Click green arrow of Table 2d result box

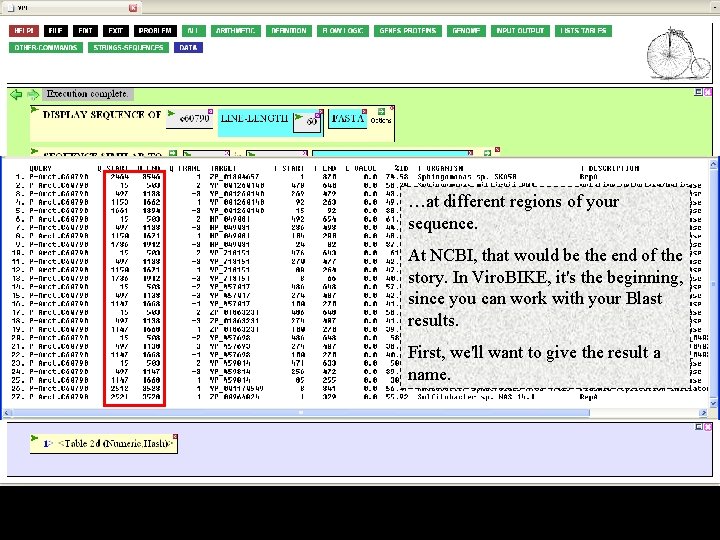point(34,438)
